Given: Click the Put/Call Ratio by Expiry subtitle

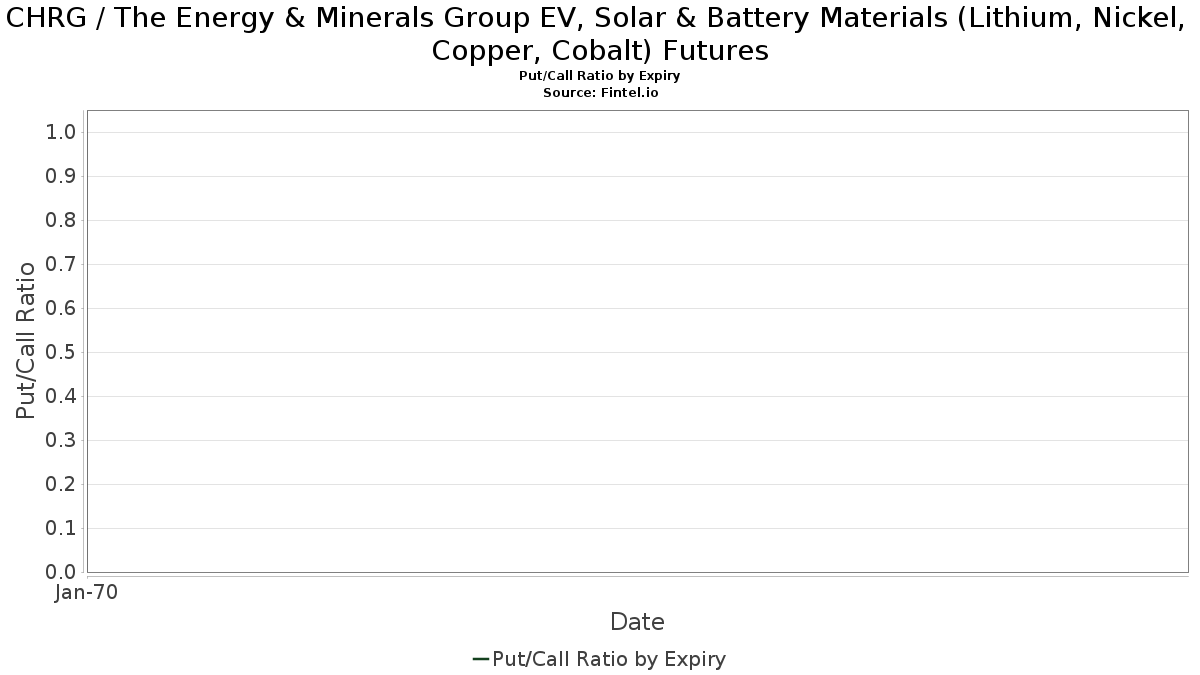Looking at the screenshot, I should coord(600,76).
